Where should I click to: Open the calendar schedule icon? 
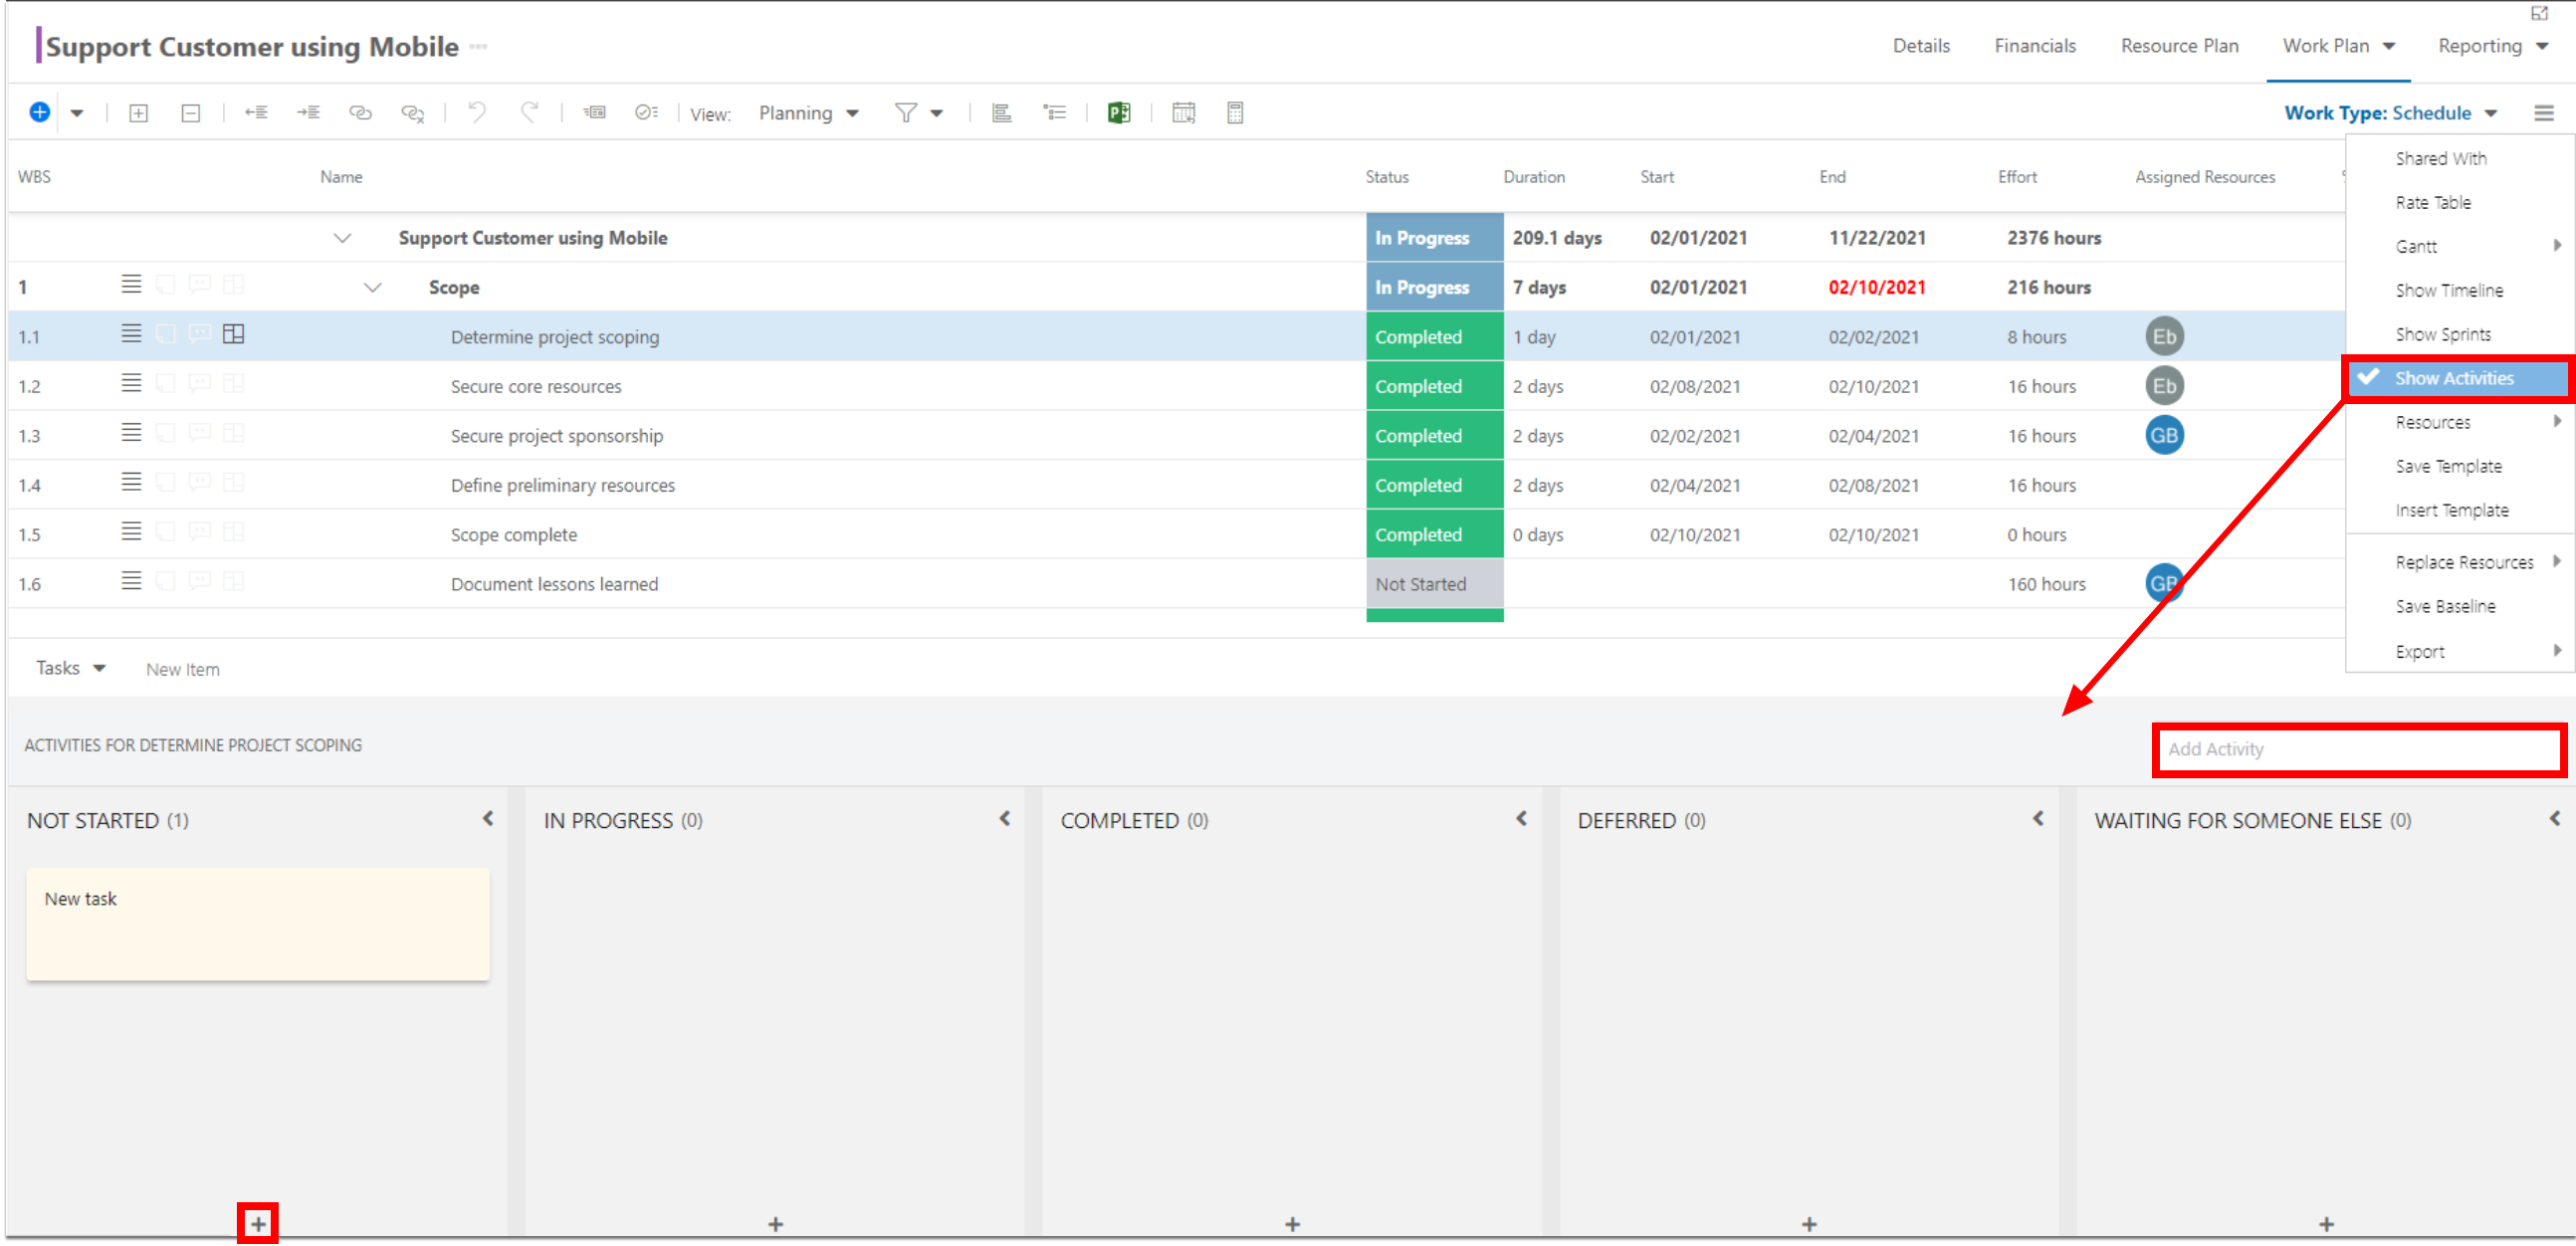pyautogui.click(x=1183, y=112)
